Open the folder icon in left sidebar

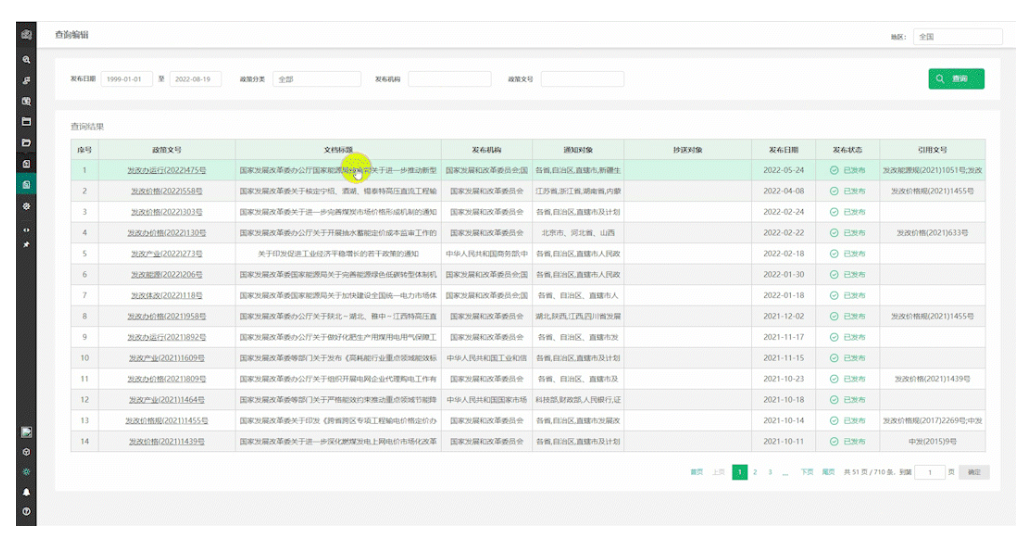coord(26,143)
